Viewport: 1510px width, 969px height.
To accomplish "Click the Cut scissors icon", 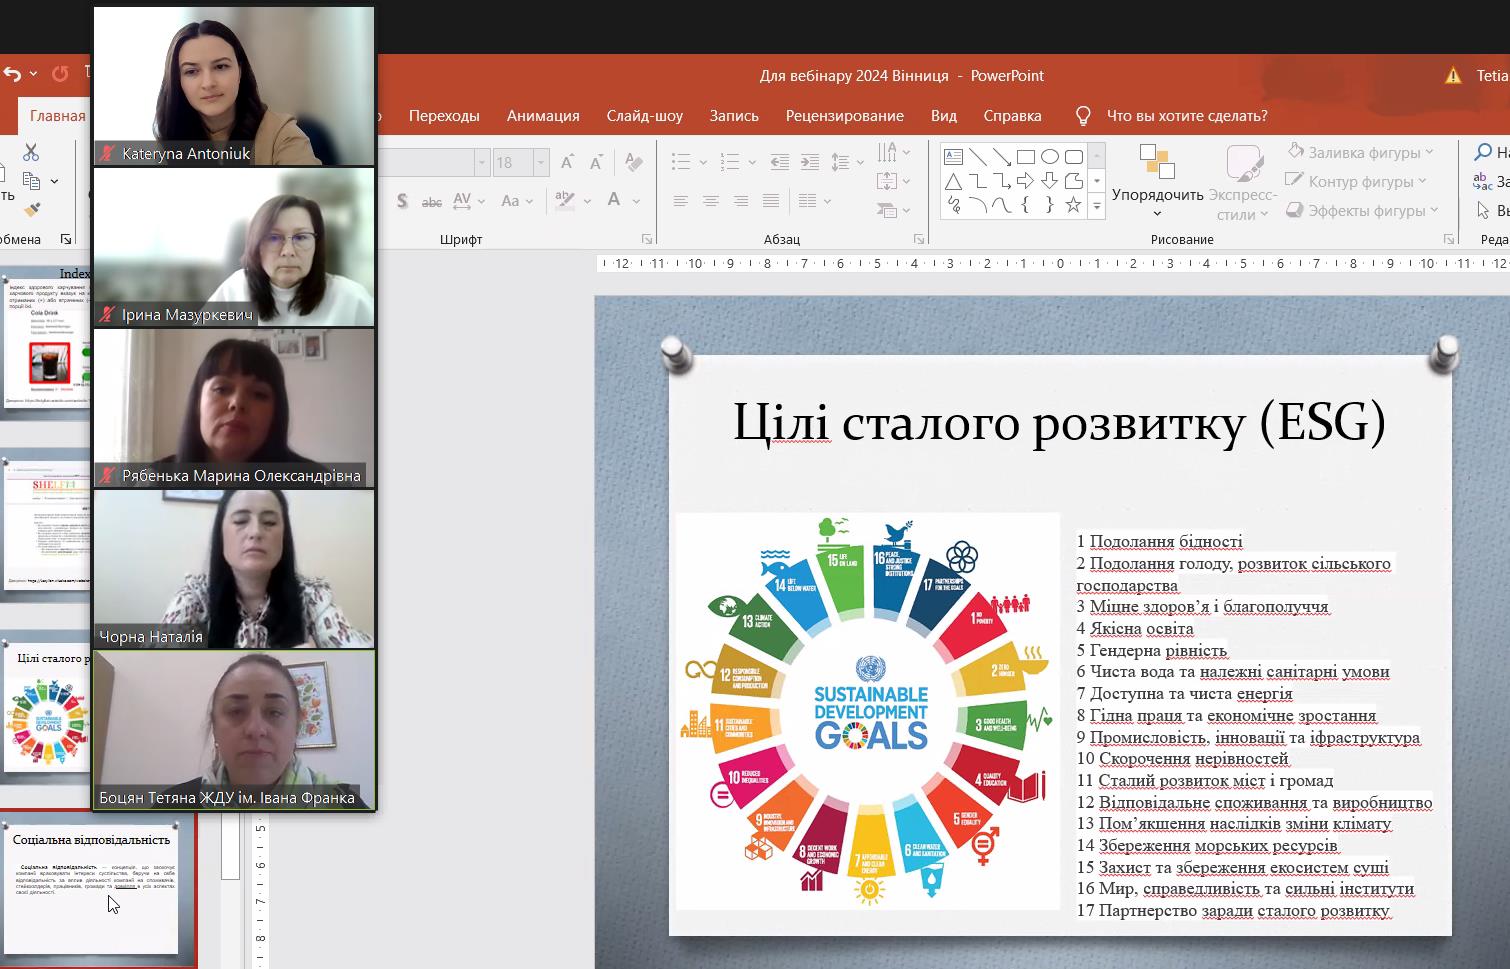I will (31, 152).
